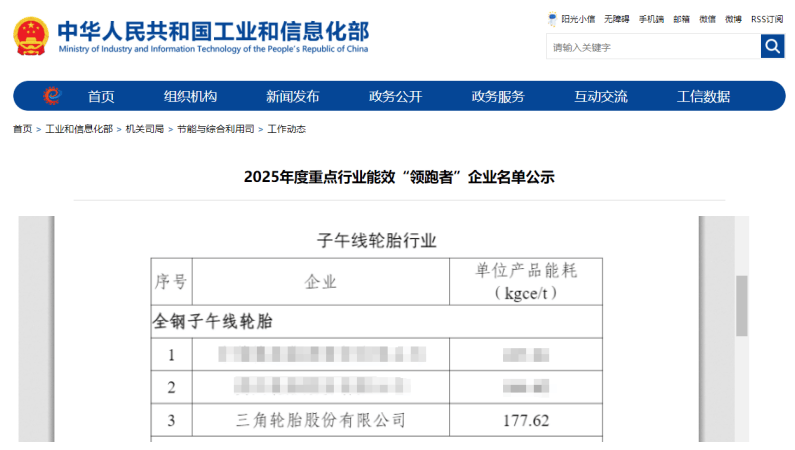Open the 工信数据 section
The width and height of the screenshot is (795, 450).
coord(703,97)
